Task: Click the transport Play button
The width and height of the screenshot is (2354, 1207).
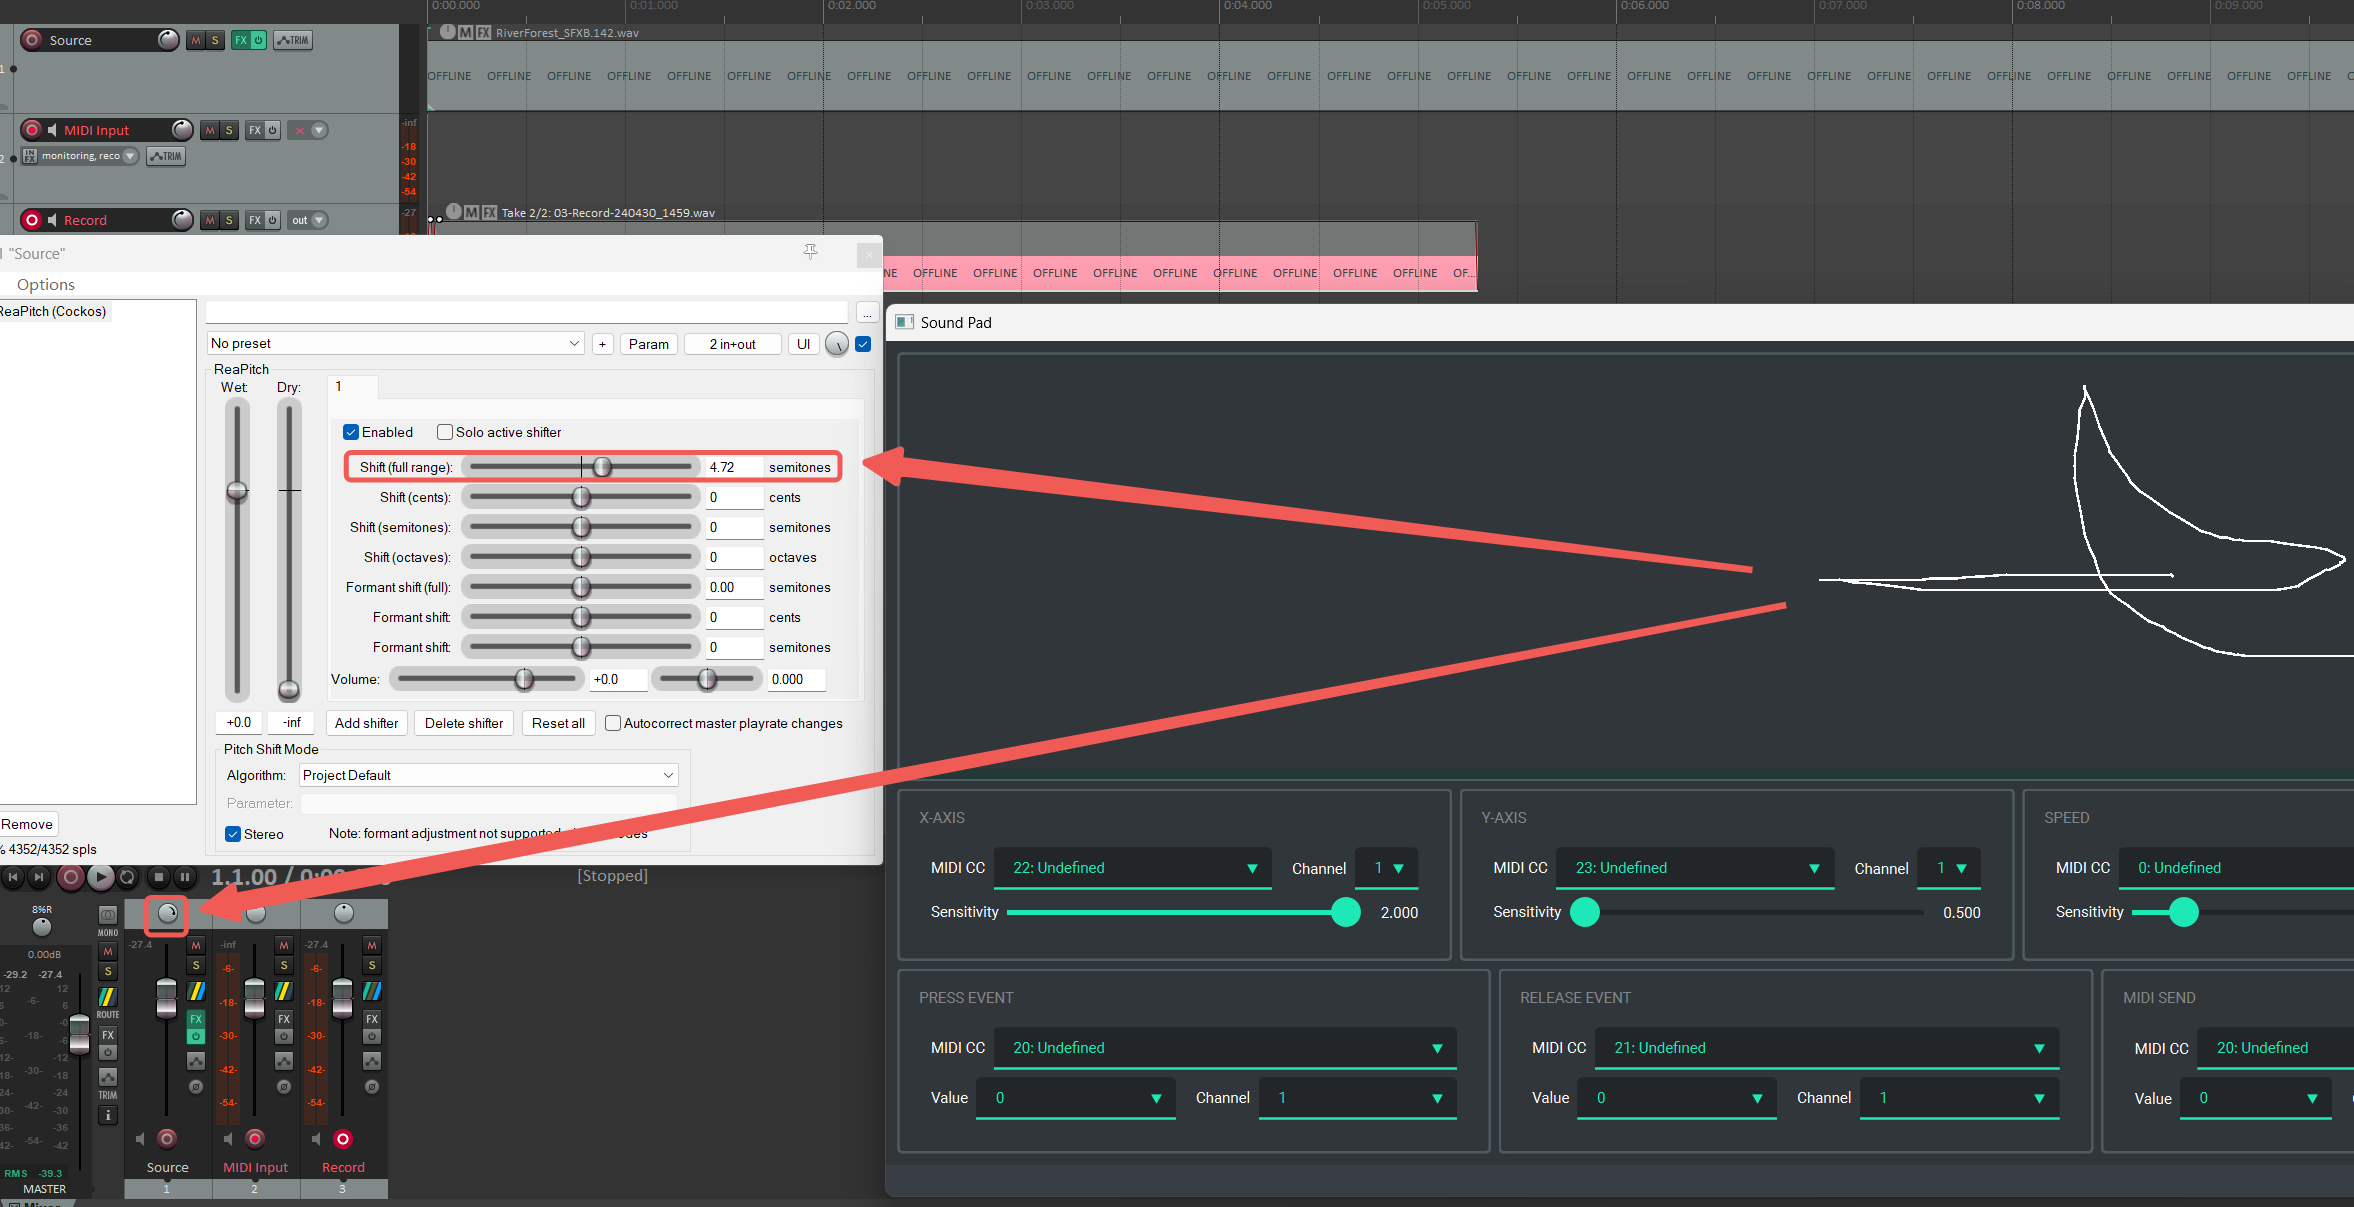Action: tap(100, 877)
